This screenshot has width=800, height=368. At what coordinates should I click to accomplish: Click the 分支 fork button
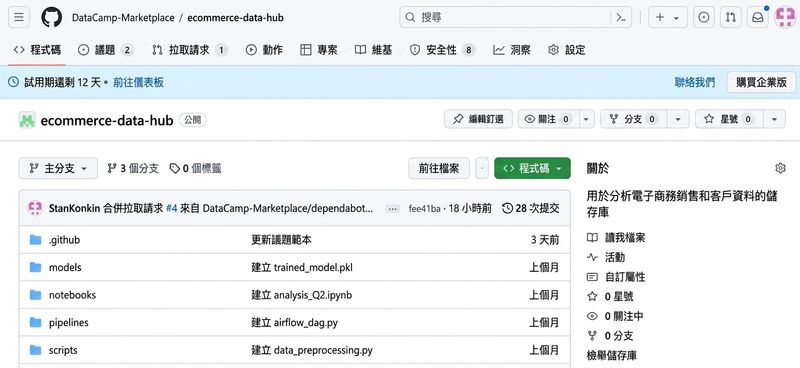pos(634,119)
